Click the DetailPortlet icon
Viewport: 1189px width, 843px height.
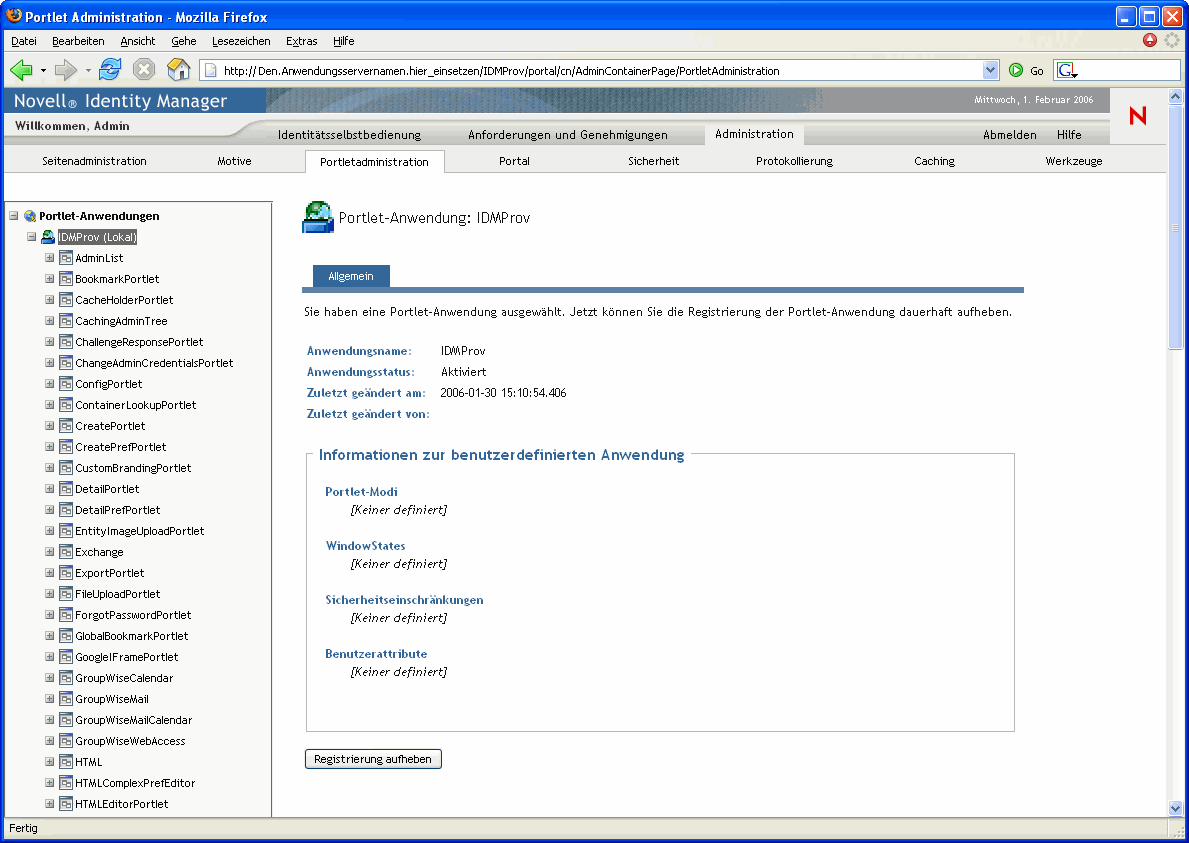point(66,489)
